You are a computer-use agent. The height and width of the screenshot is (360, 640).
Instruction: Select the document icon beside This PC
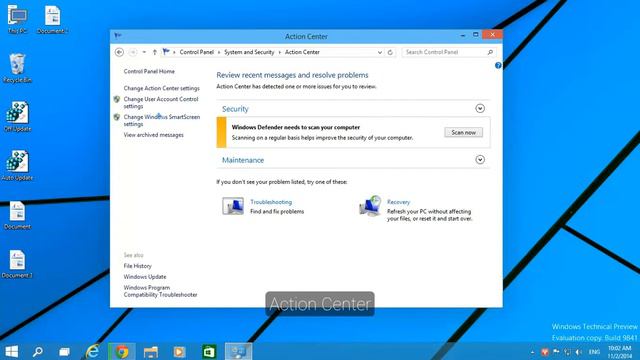click(x=52, y=19)
